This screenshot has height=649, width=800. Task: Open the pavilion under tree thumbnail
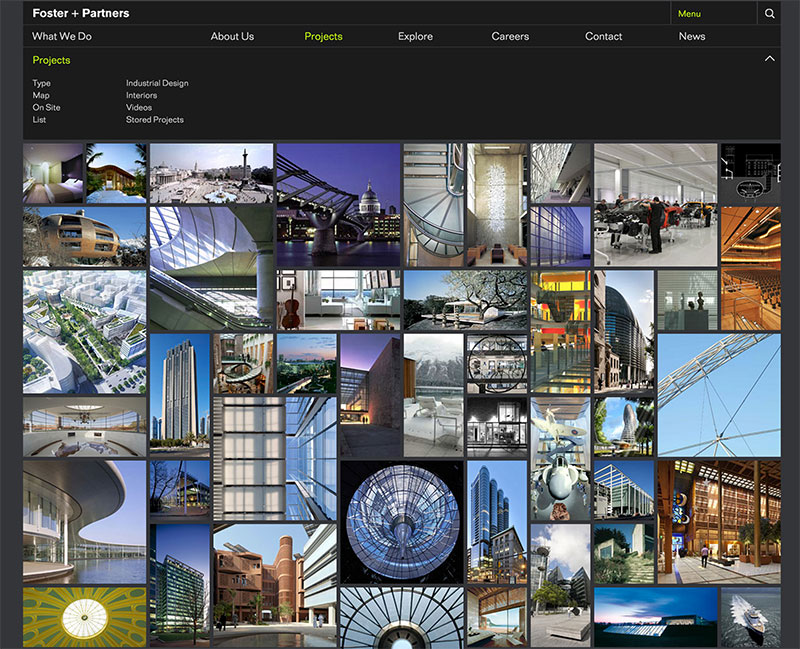(465, 300)
